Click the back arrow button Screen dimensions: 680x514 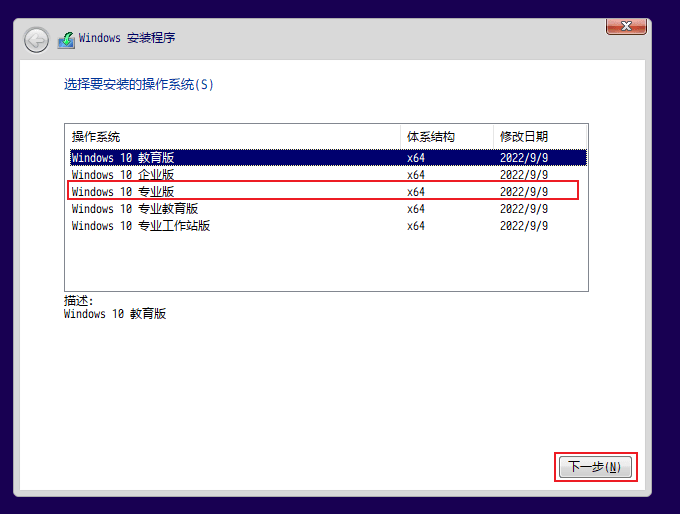pos(36,41)
